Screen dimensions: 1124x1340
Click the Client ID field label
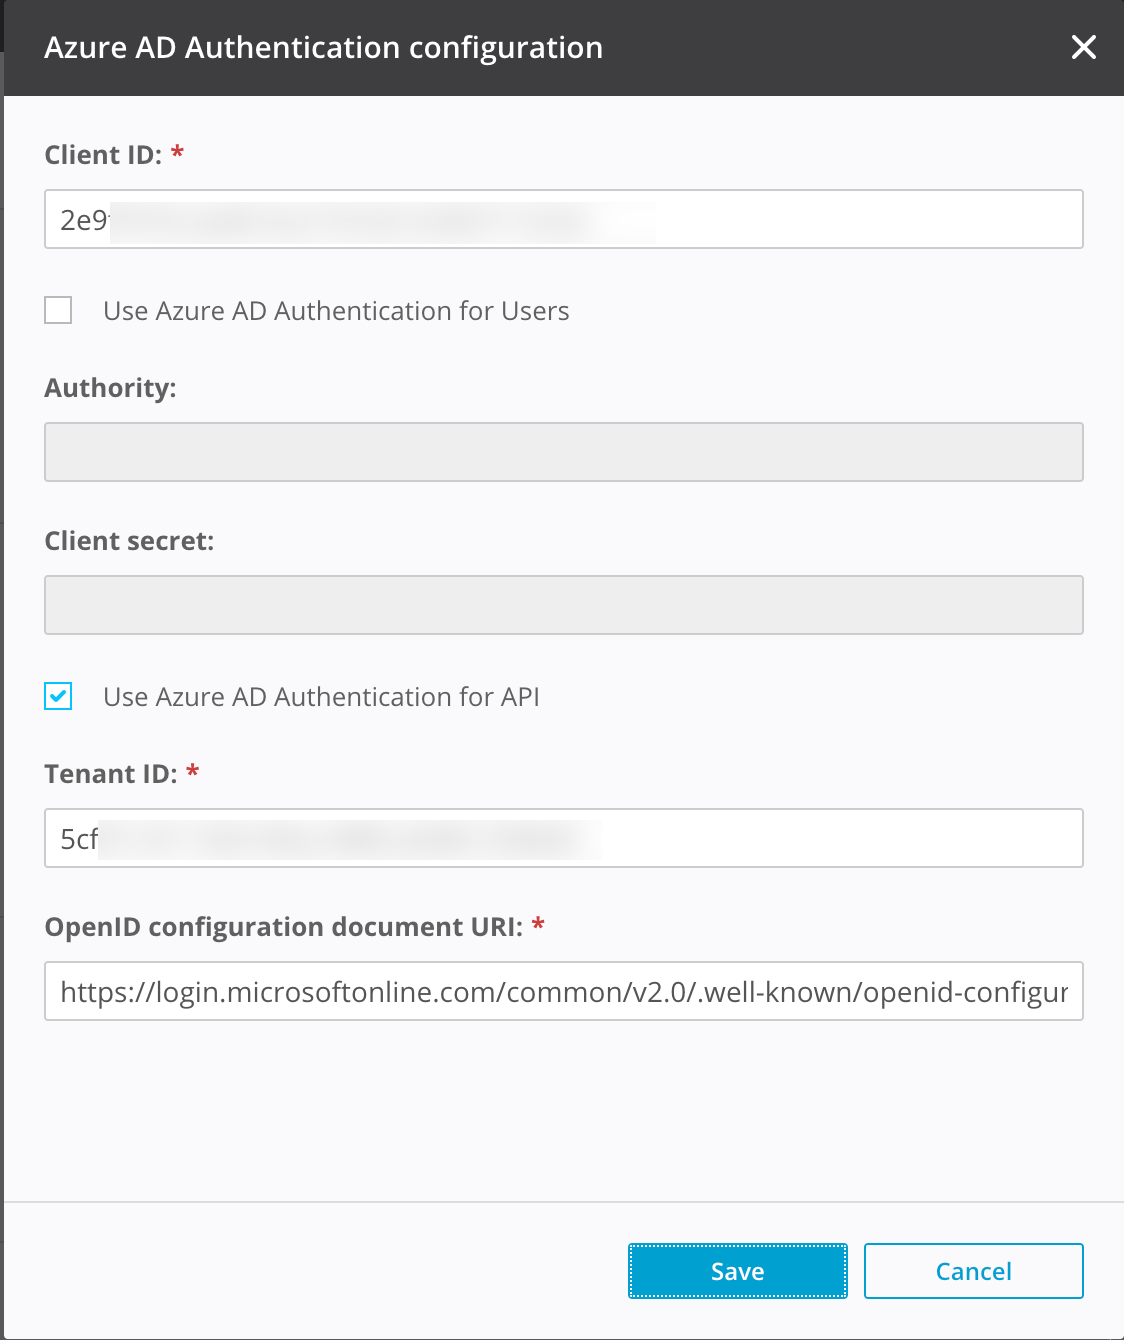pyautogui.click(x=103, y=154)
